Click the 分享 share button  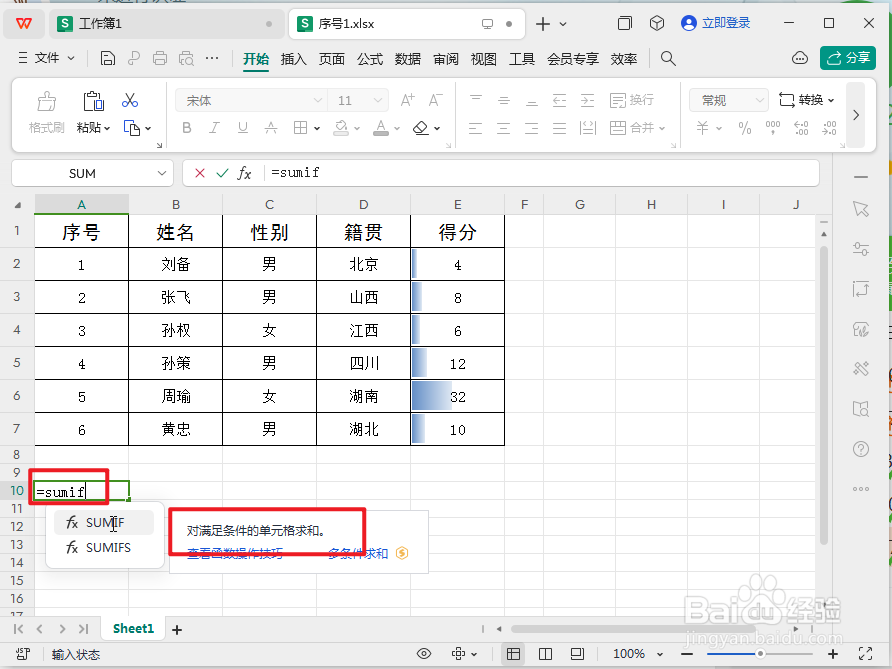coord(848,58)
